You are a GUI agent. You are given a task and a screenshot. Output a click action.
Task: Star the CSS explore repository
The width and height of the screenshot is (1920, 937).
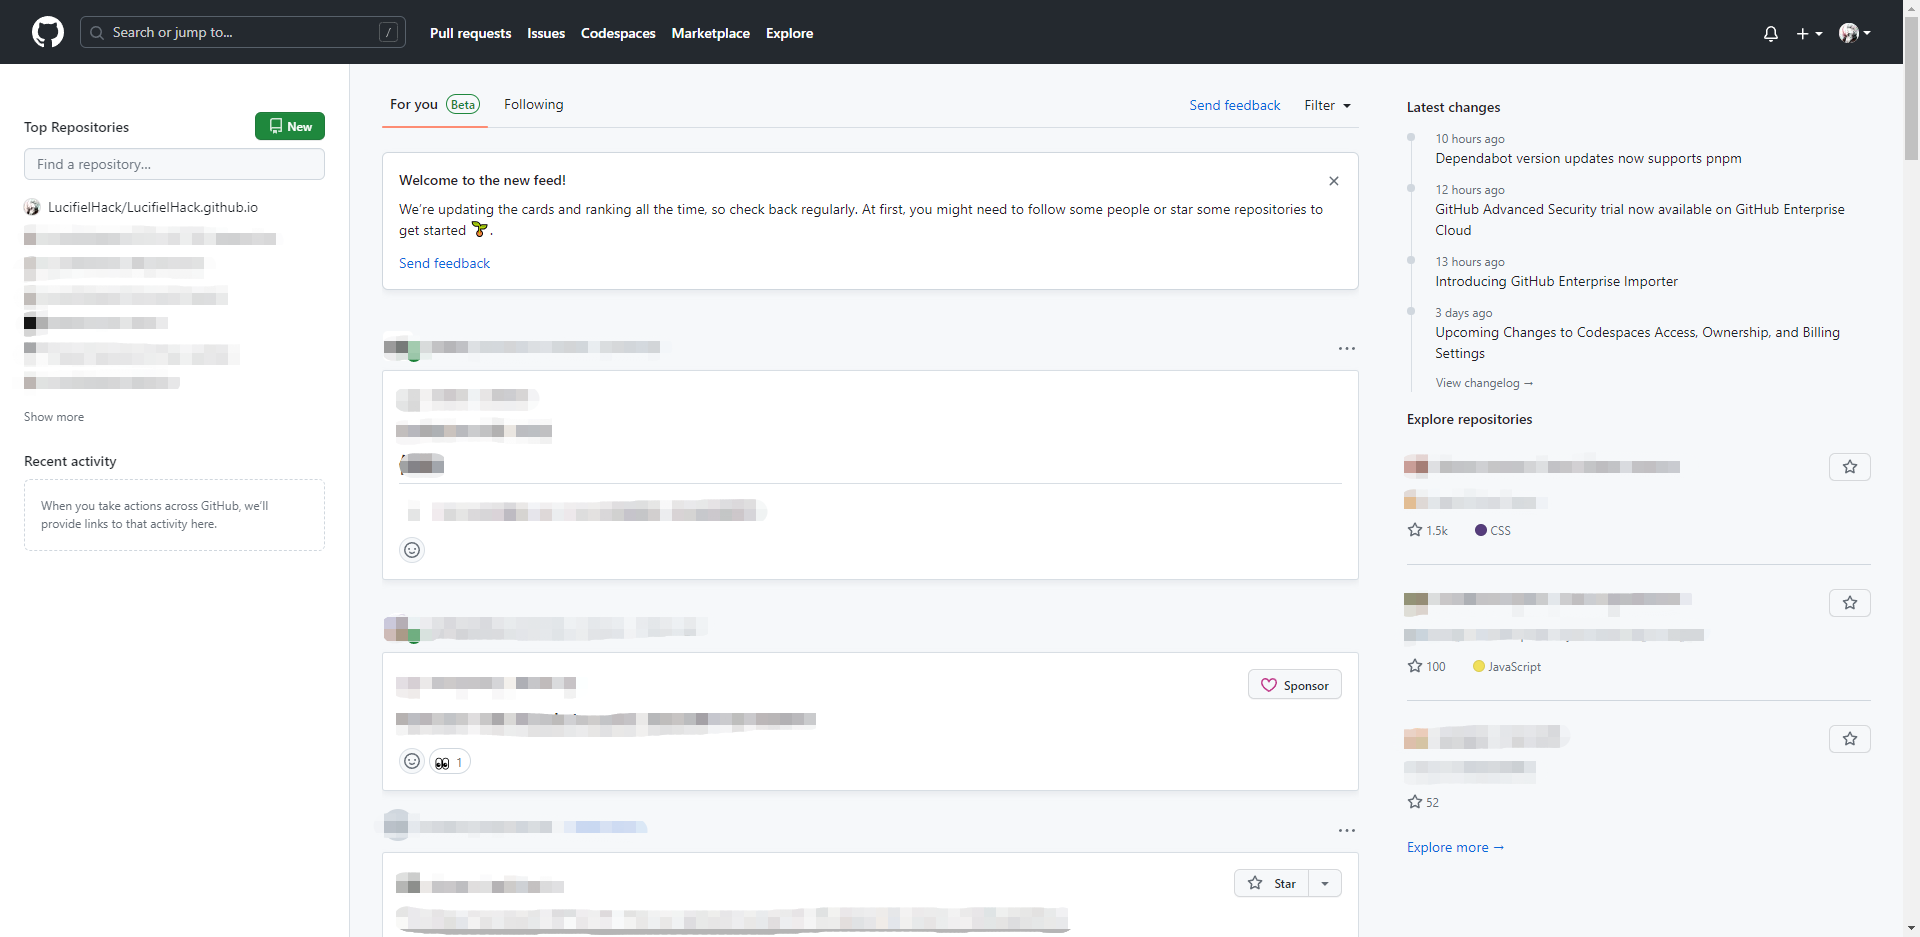pyautogui.click(x=1849, y=467)
